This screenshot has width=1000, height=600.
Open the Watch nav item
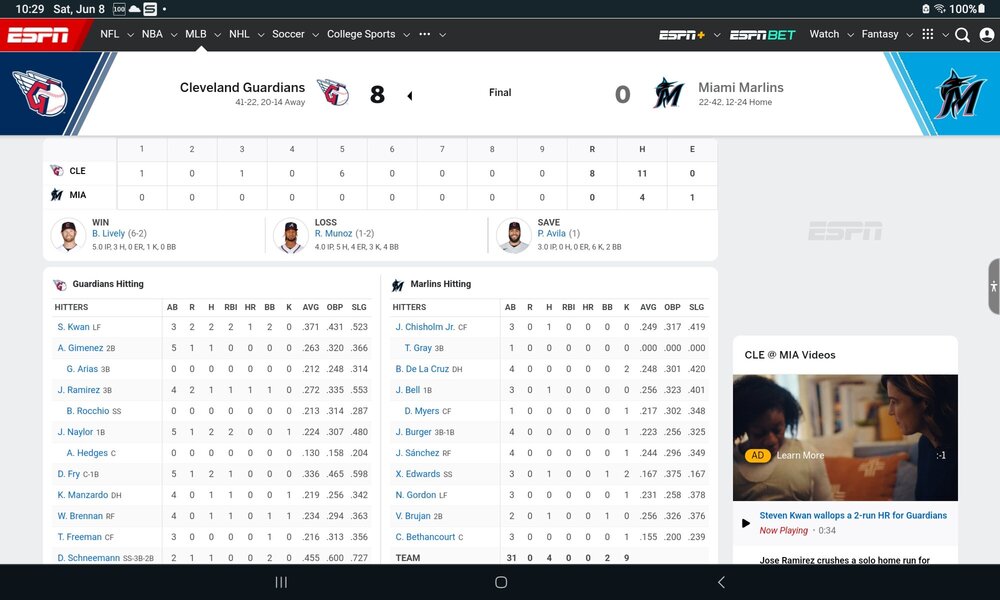(x=824, y=34)
